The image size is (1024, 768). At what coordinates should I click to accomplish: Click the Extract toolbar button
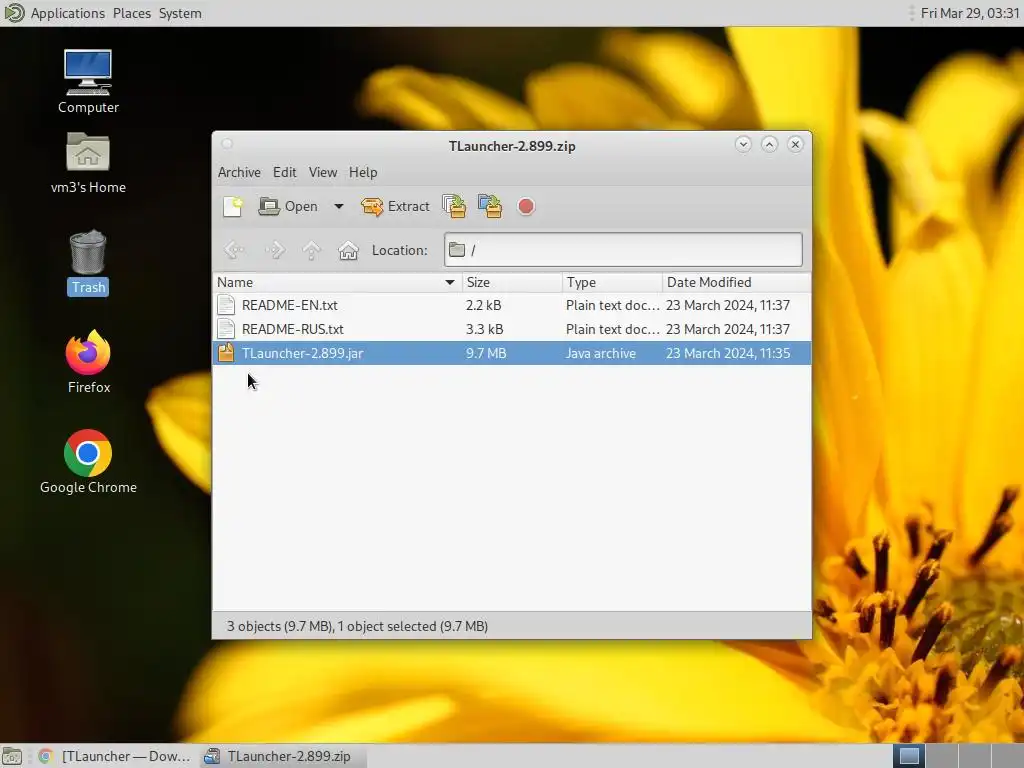click(x=395, y=206)
